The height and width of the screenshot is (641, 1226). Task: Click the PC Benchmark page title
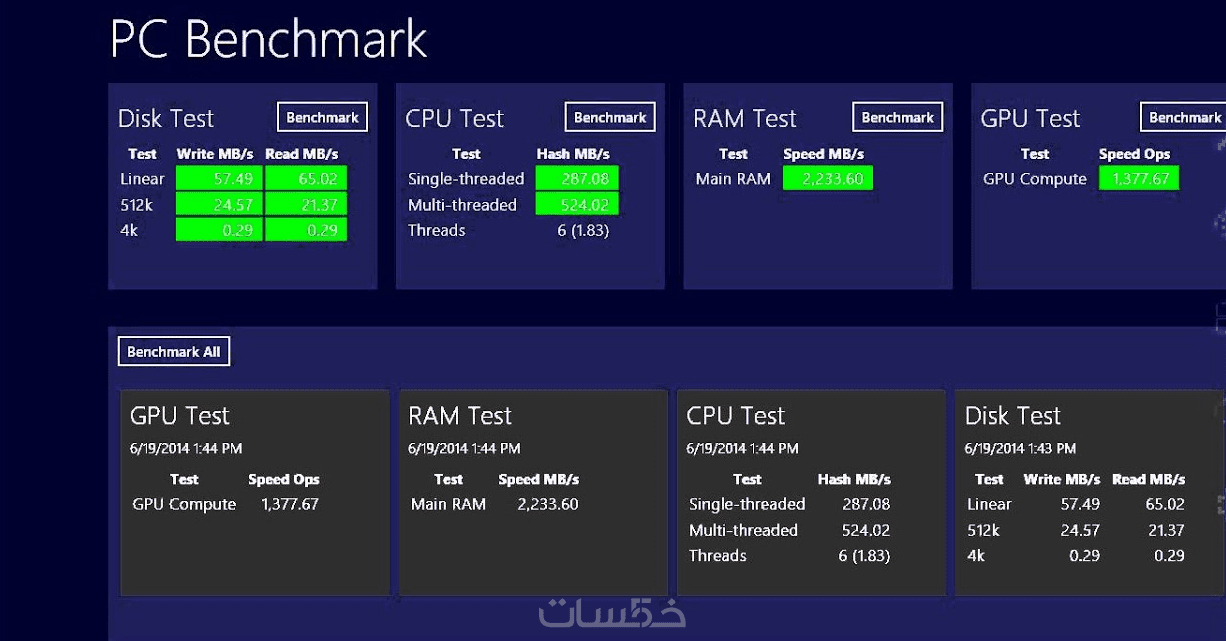click(268, 40)
